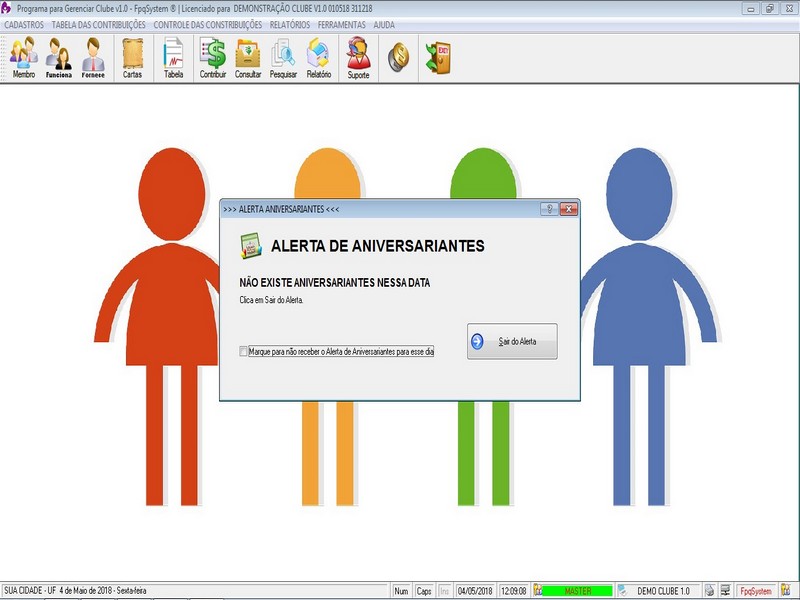Open the FERRAMENTAS menu

[x=341, y=25]
